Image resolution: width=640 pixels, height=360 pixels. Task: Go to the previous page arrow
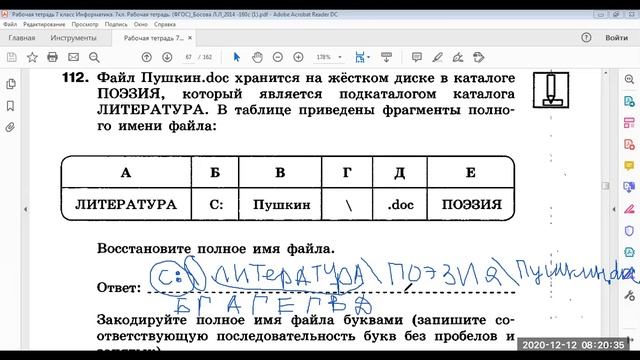point(147,57)
